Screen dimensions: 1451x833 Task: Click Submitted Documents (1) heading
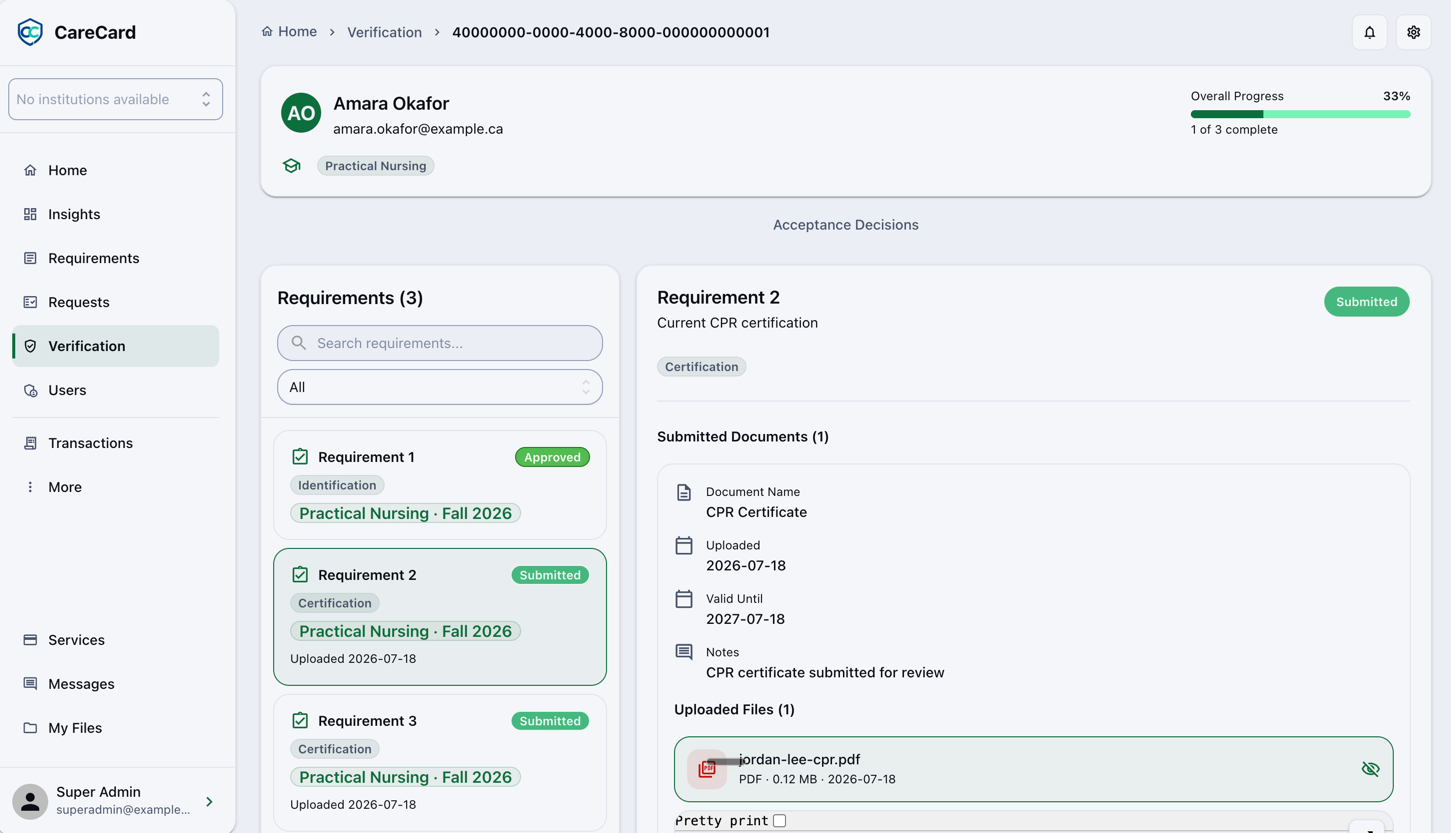743,437
